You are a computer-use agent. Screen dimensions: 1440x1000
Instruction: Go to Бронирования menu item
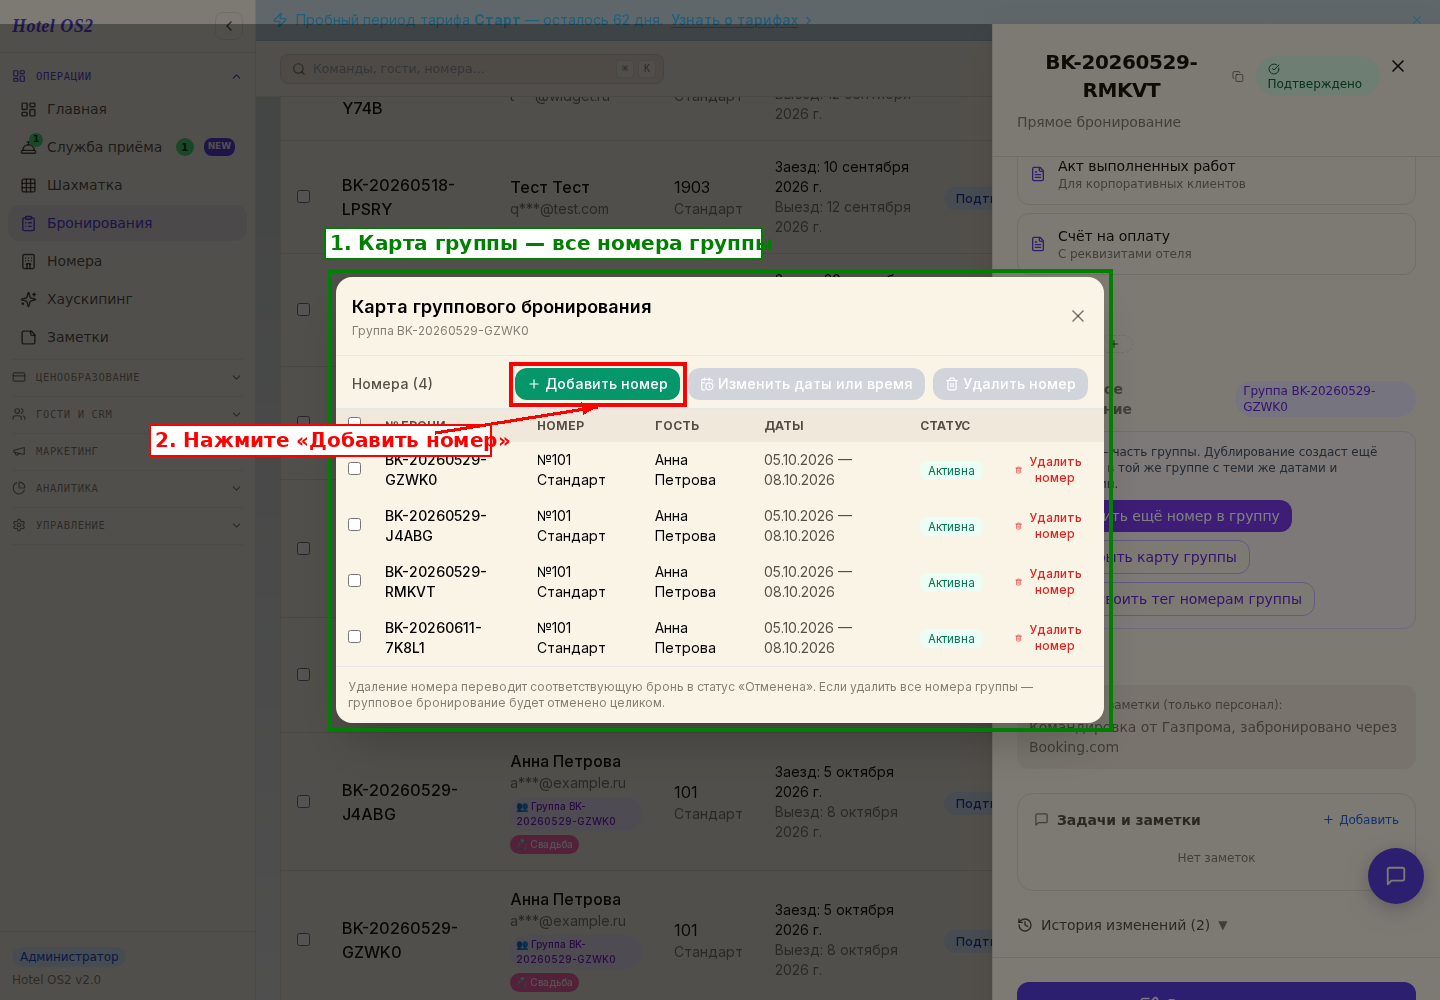tap(99, 223)
